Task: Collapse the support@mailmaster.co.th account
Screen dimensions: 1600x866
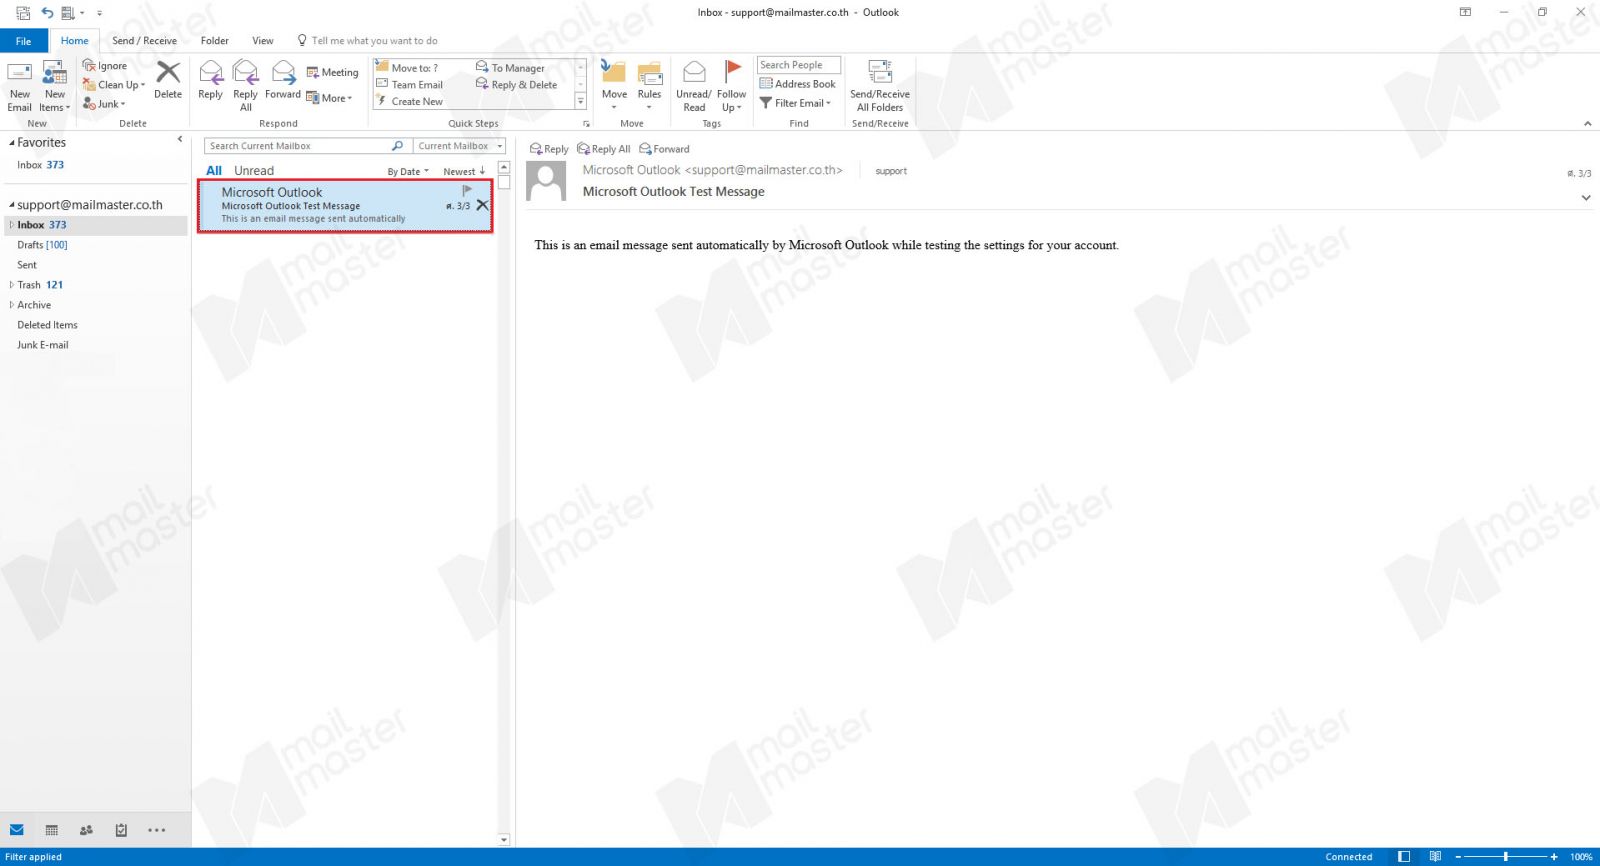Action: tap(12, 205)
